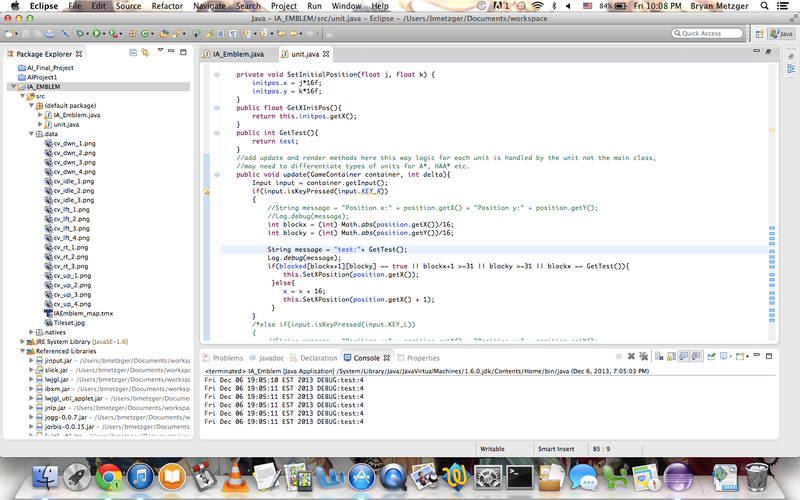This screenshot has width=800, height=500.
Task: Switch to the Properties tab
Action: click(418, 358)
